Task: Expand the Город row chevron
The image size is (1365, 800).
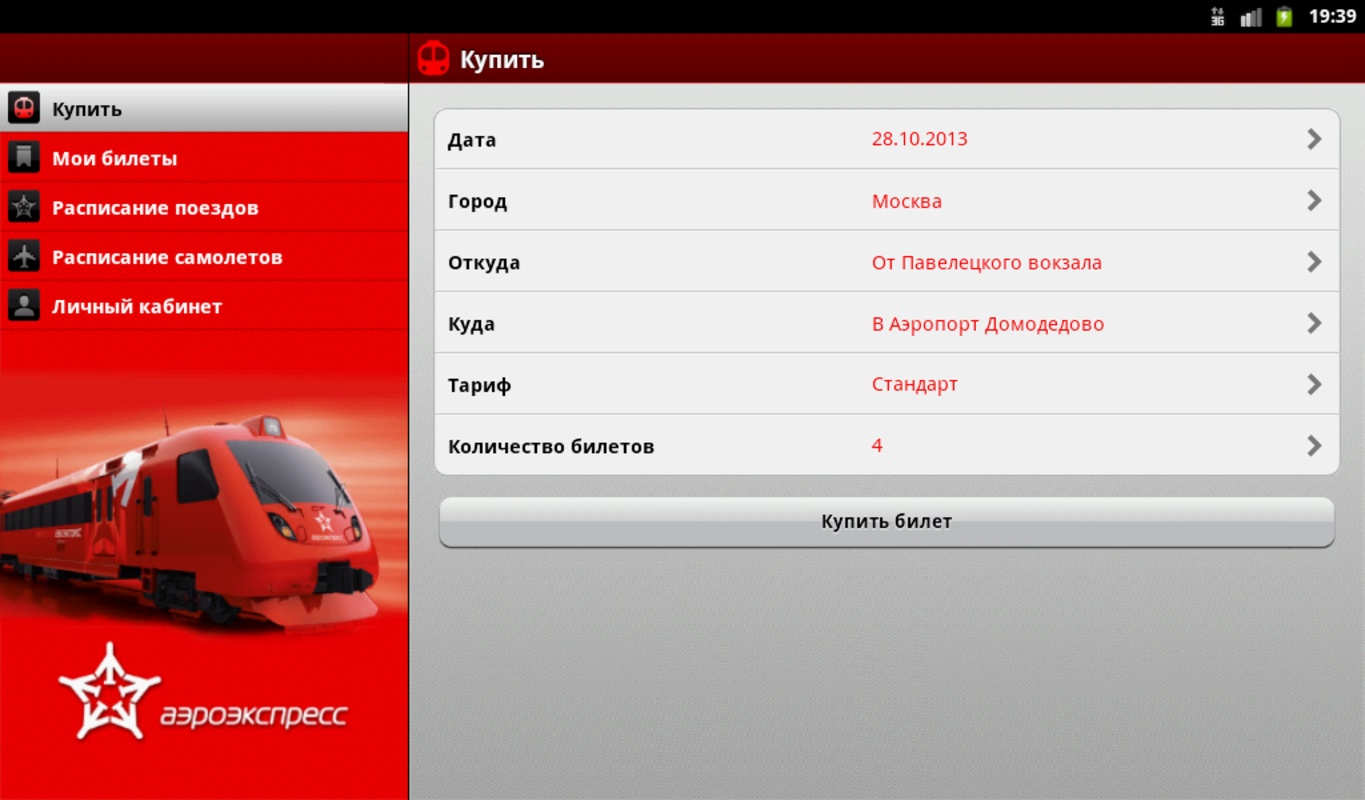Action: (x=1314, y=200)
